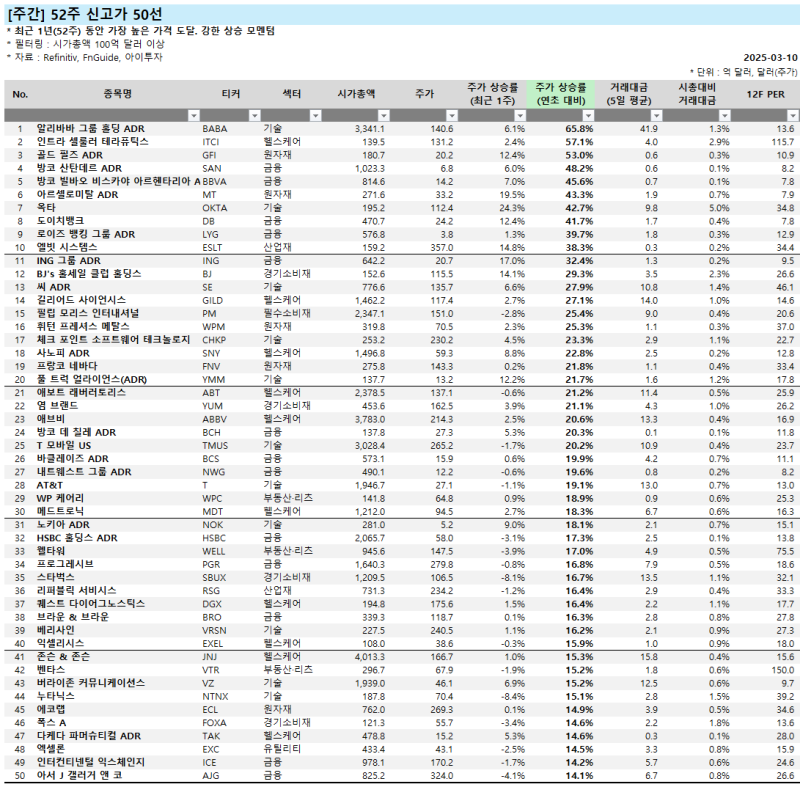Select the 버라이존 커뮤니케이션스 cell

tap(91, 683)
